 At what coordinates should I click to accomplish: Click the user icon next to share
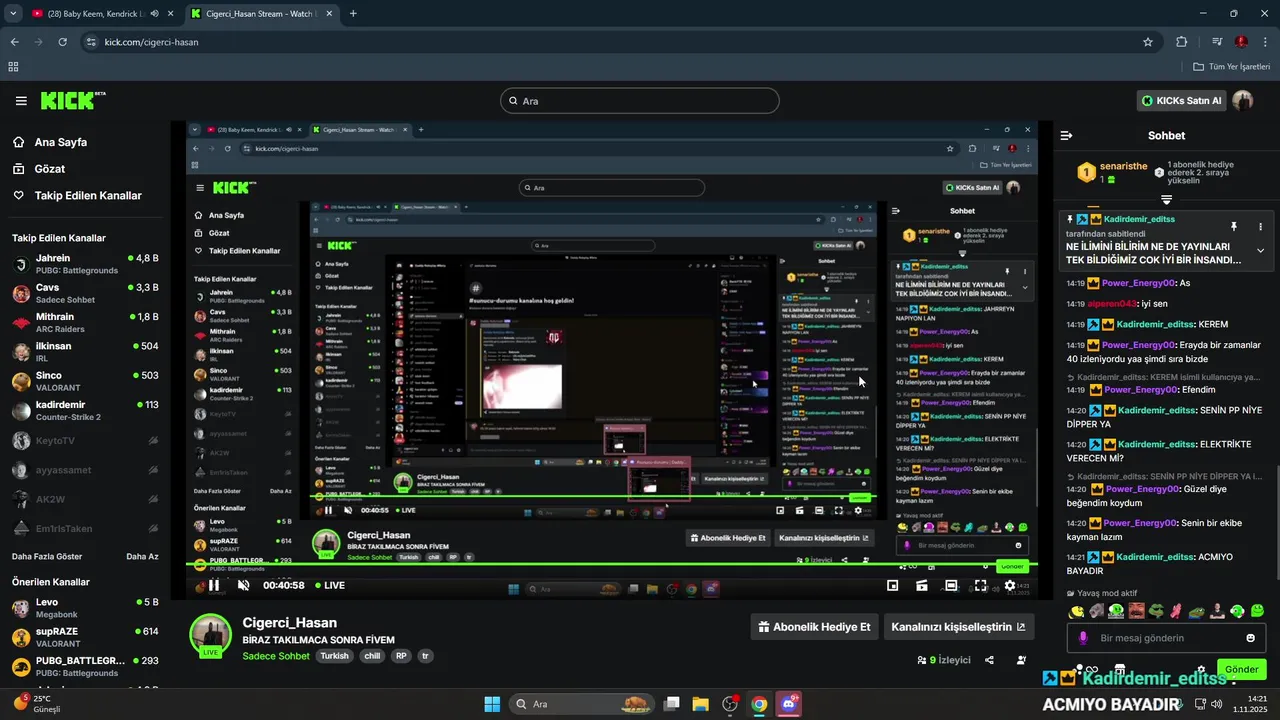[1021, 660]
